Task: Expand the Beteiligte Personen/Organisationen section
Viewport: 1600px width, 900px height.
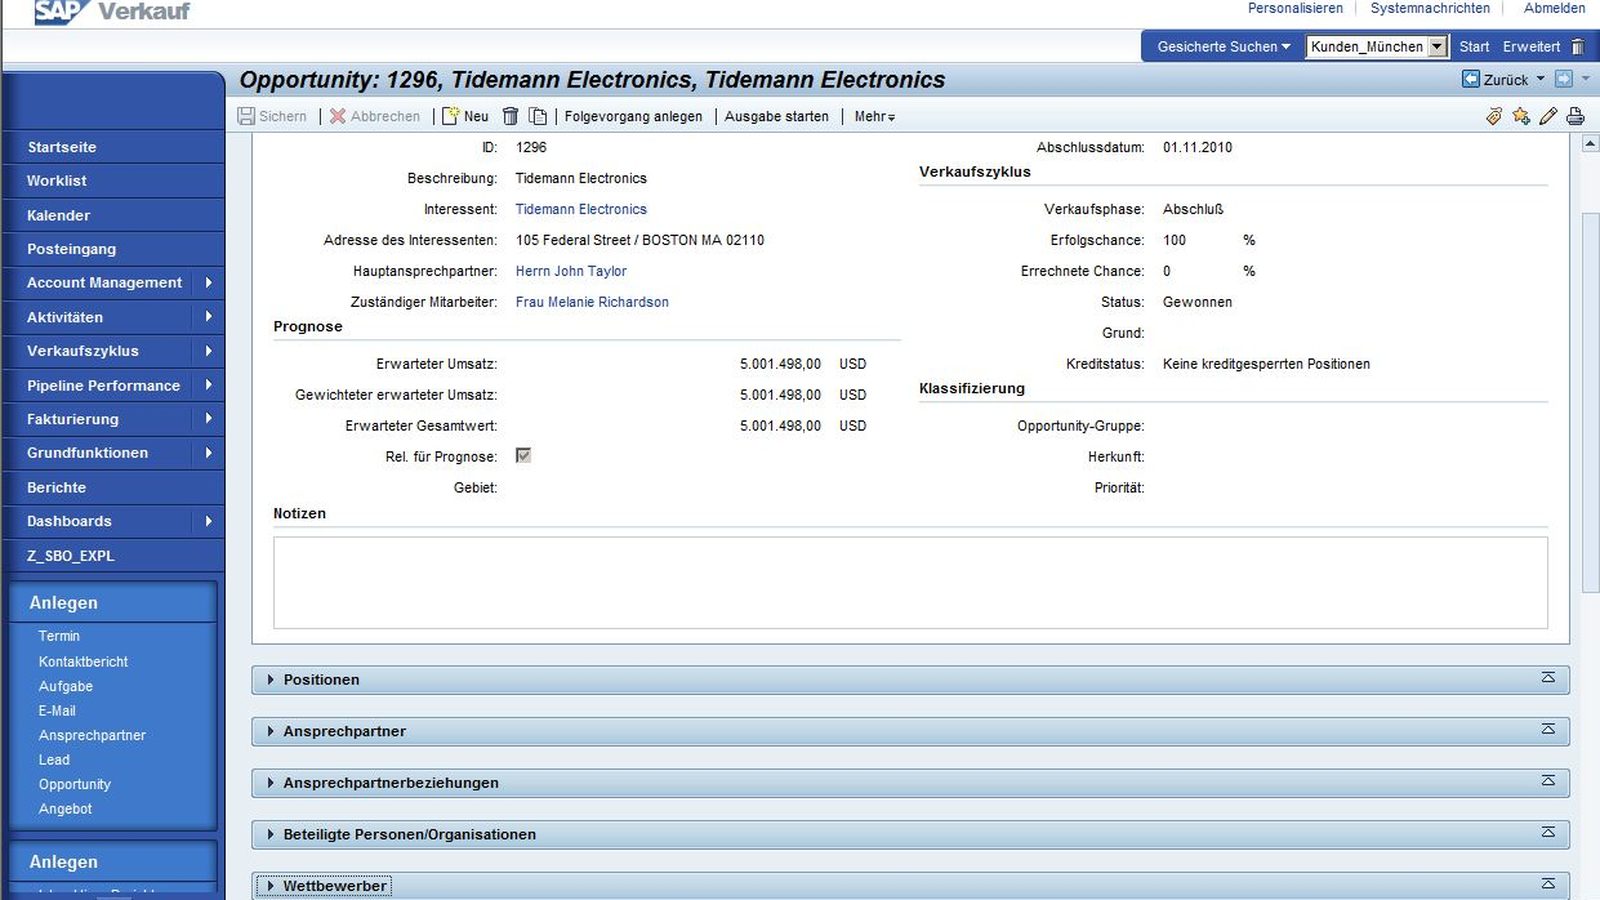Action: click(x=270, y=834)
